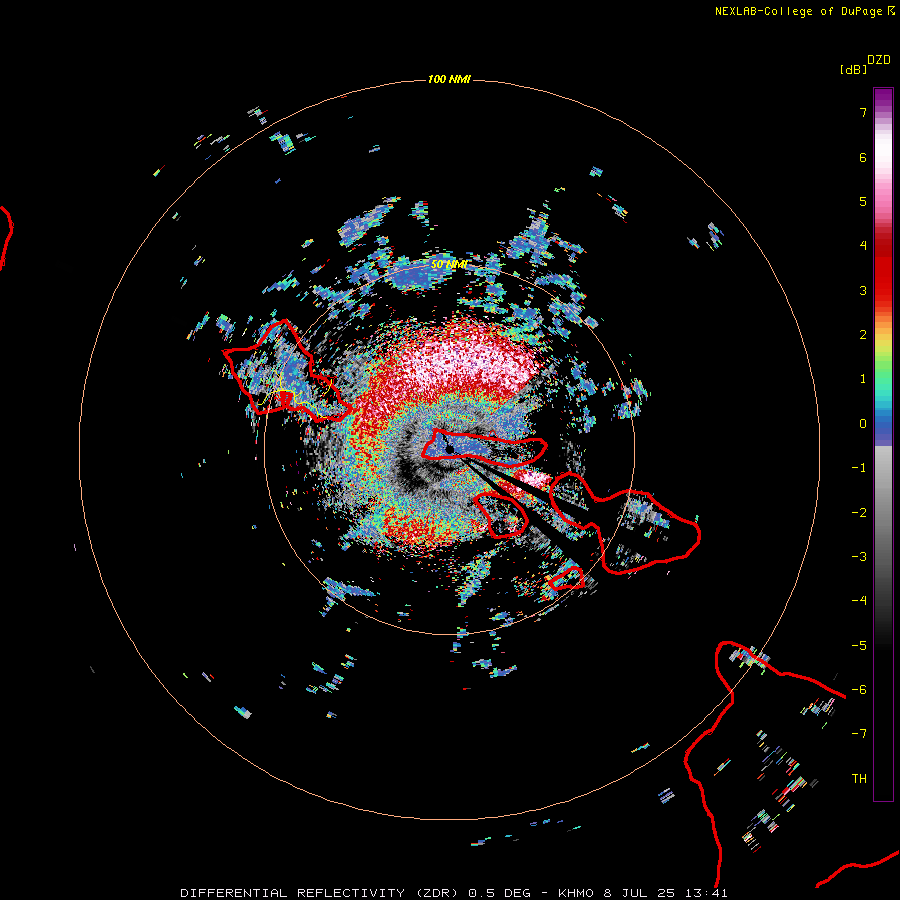Click the -3 value on color scale
Screen dimensions: 900x900
(859, 557)
